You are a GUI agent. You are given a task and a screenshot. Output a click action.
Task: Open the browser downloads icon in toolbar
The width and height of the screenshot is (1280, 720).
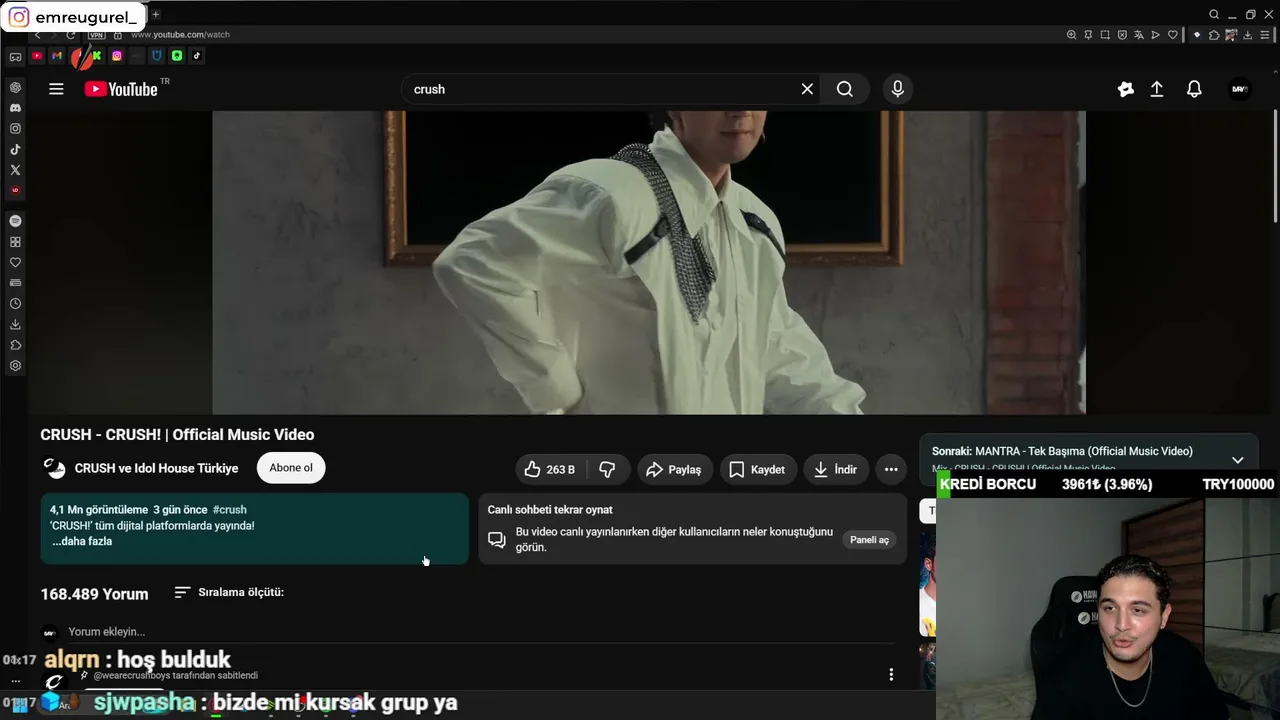pyautogui.click(x=1247, y=35)
